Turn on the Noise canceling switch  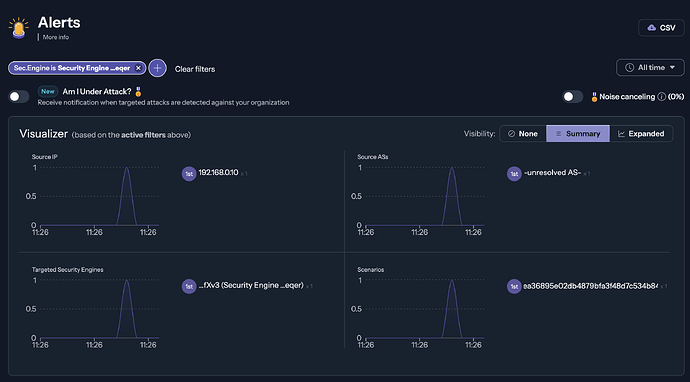pos(573,97)
